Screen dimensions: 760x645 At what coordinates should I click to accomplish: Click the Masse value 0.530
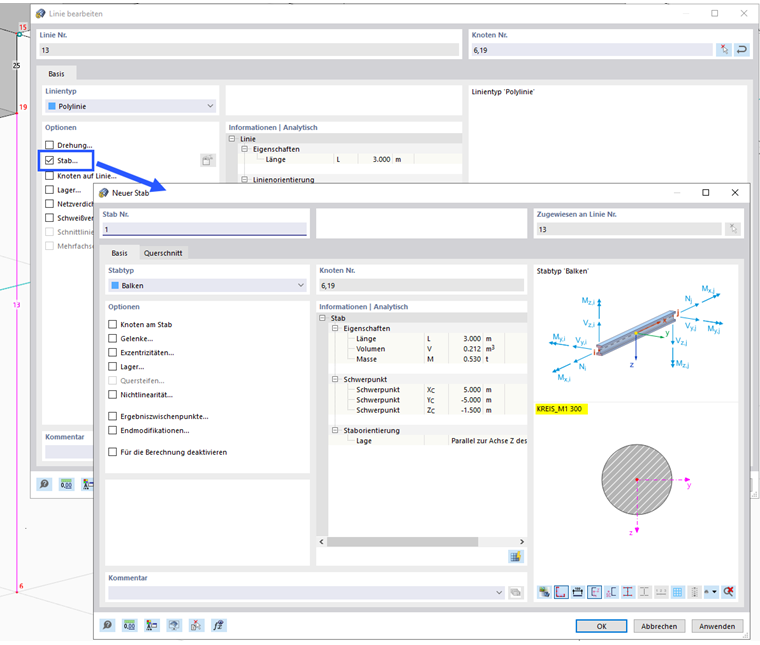[x=472, y=359]
